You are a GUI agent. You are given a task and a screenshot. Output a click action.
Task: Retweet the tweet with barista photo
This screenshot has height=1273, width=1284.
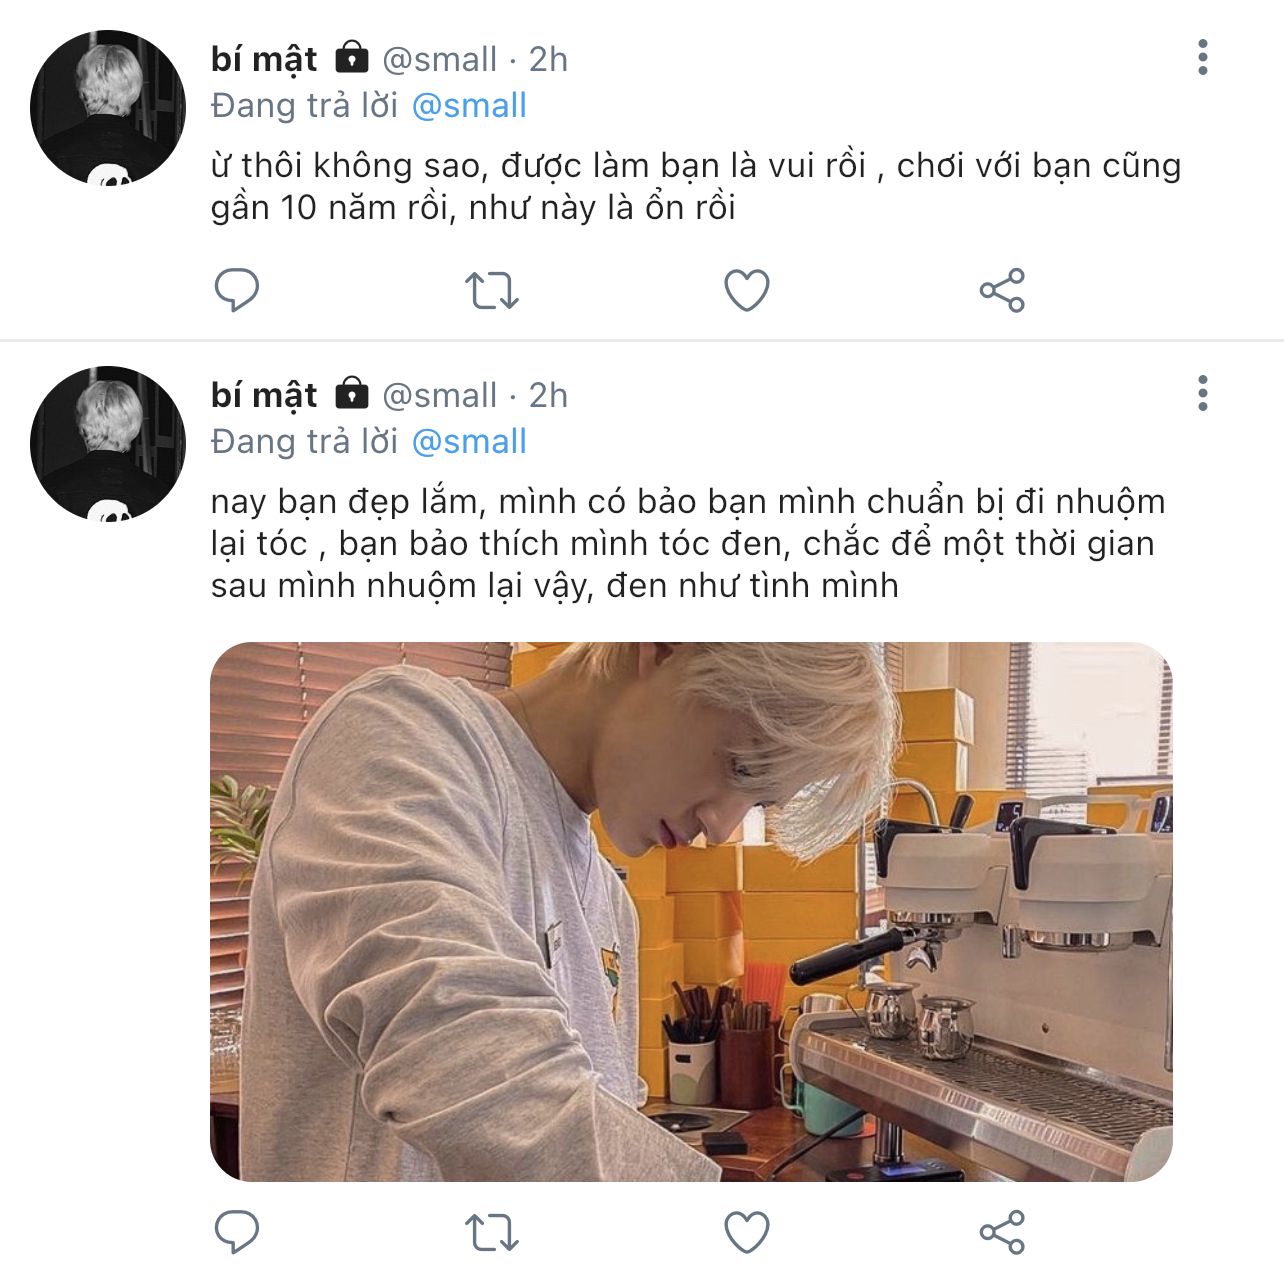pos(492,1232)
